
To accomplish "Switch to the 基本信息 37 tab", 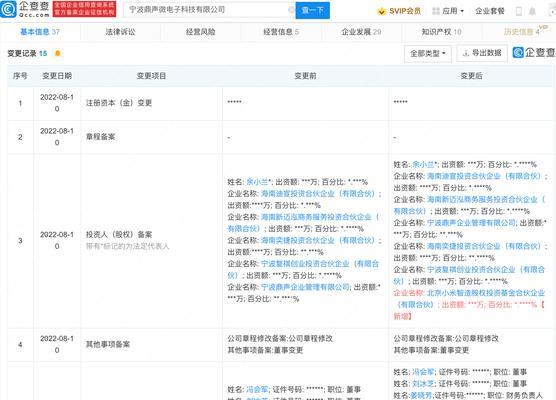I will (40, 32).
